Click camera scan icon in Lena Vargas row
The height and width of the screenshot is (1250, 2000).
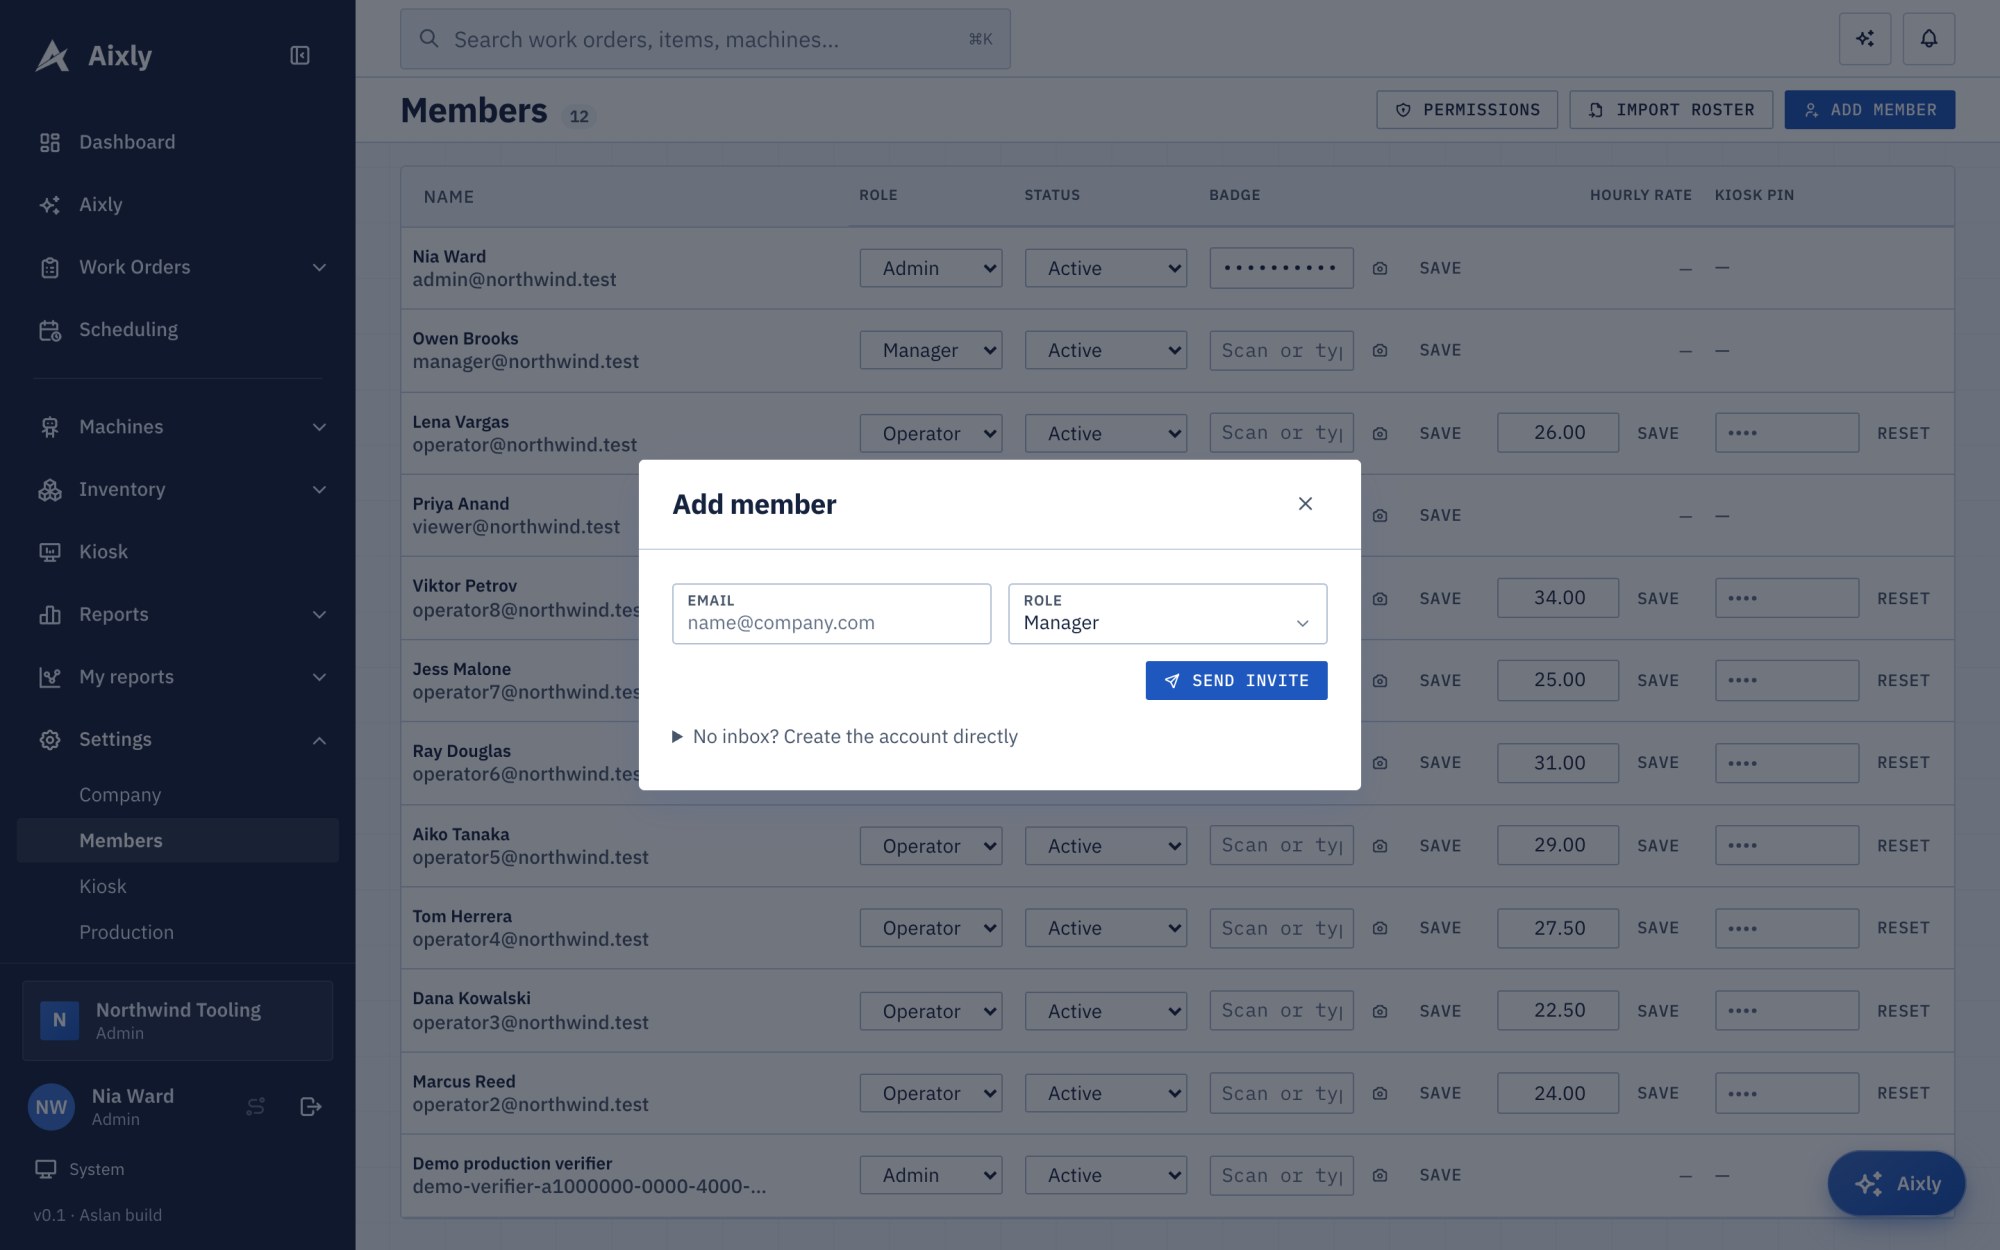(x=1380, y=433)
